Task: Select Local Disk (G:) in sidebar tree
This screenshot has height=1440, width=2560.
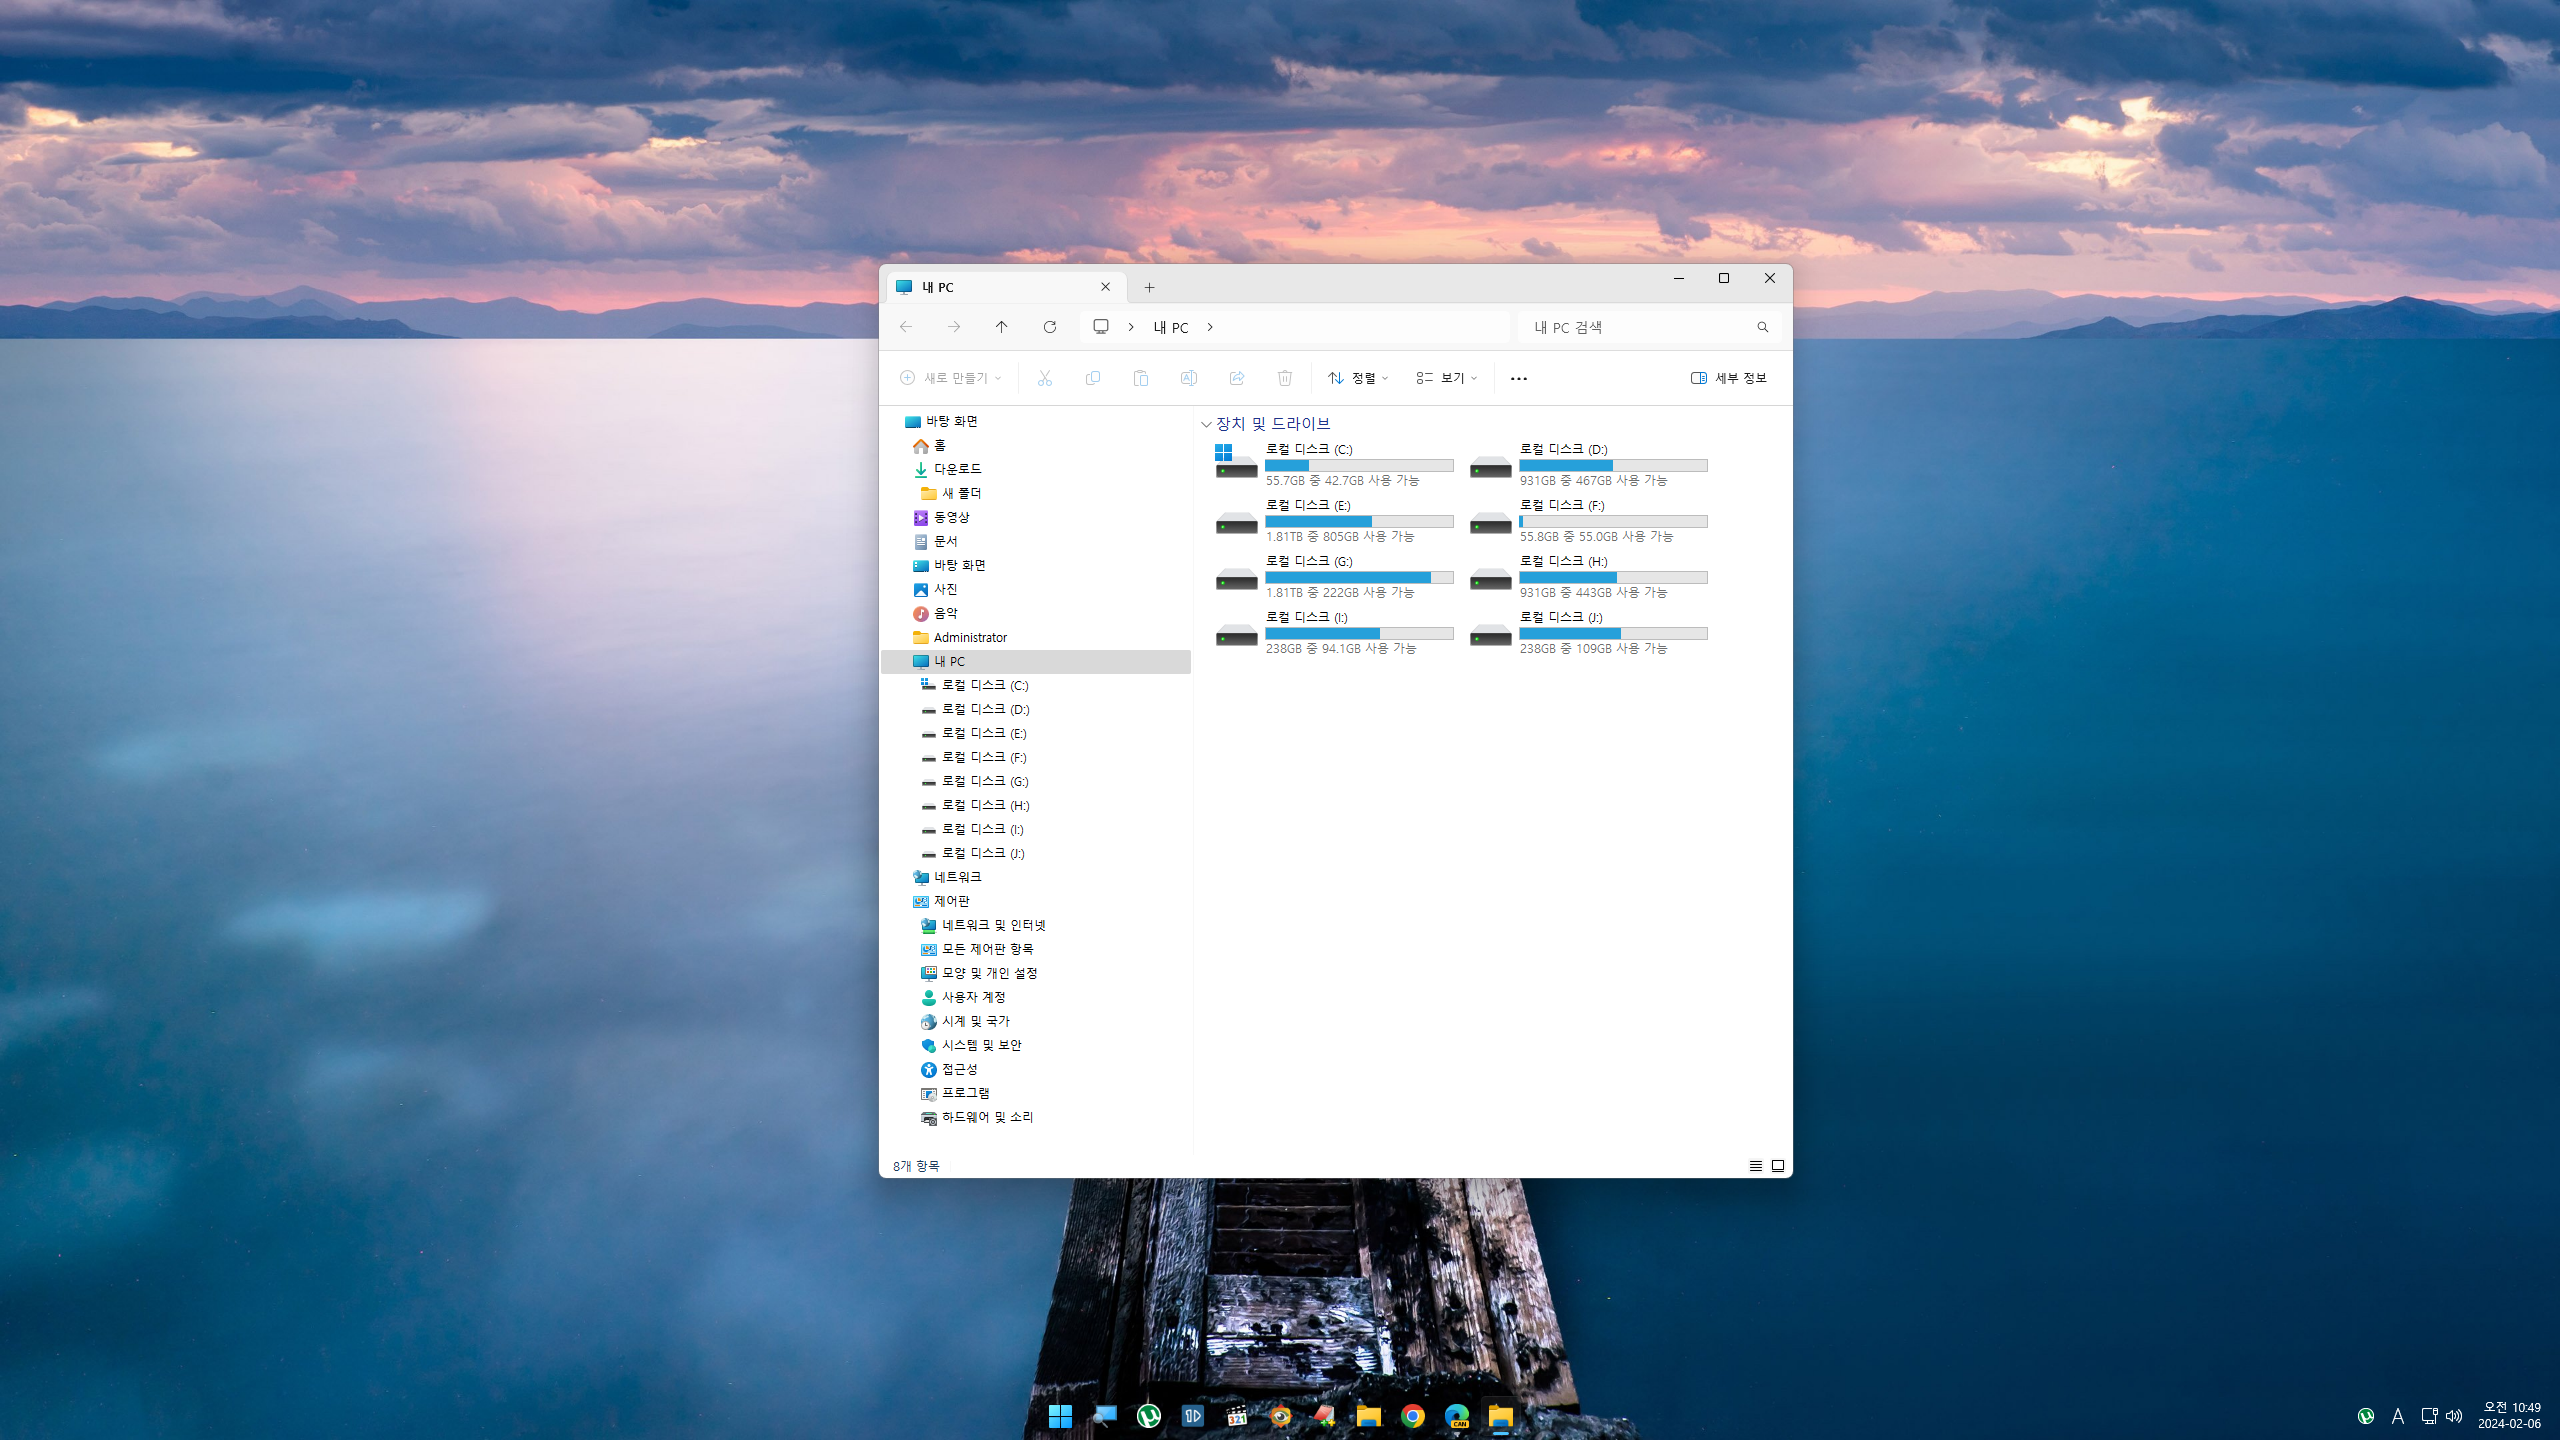Action: tap(984, 781)
